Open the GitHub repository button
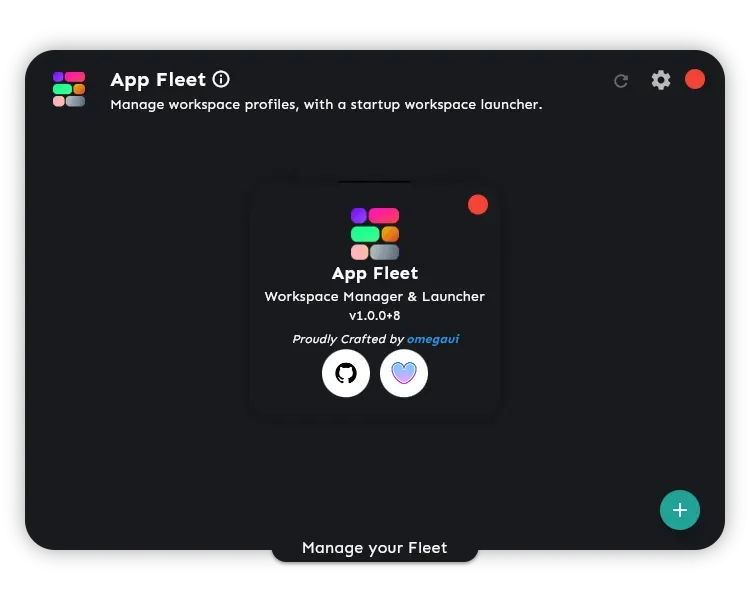This screenshot has height=600, width=750. (346, 373)
